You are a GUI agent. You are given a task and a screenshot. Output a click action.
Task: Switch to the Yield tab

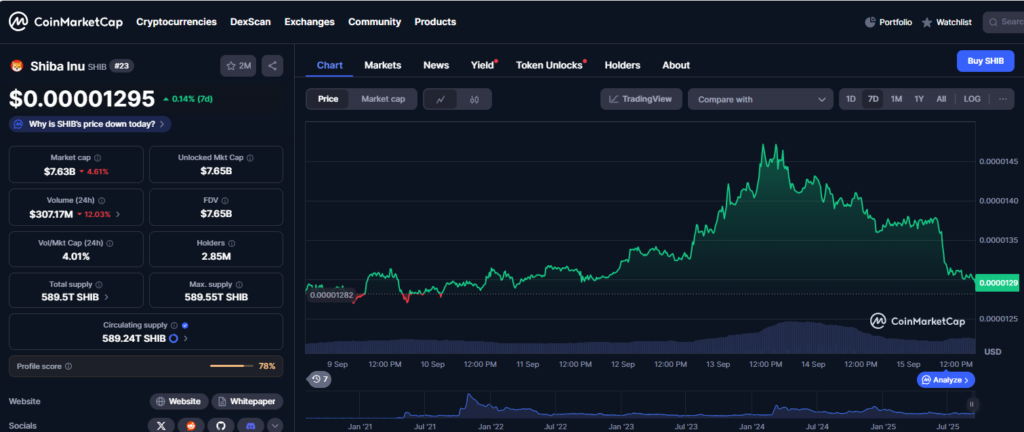point(483,65)
